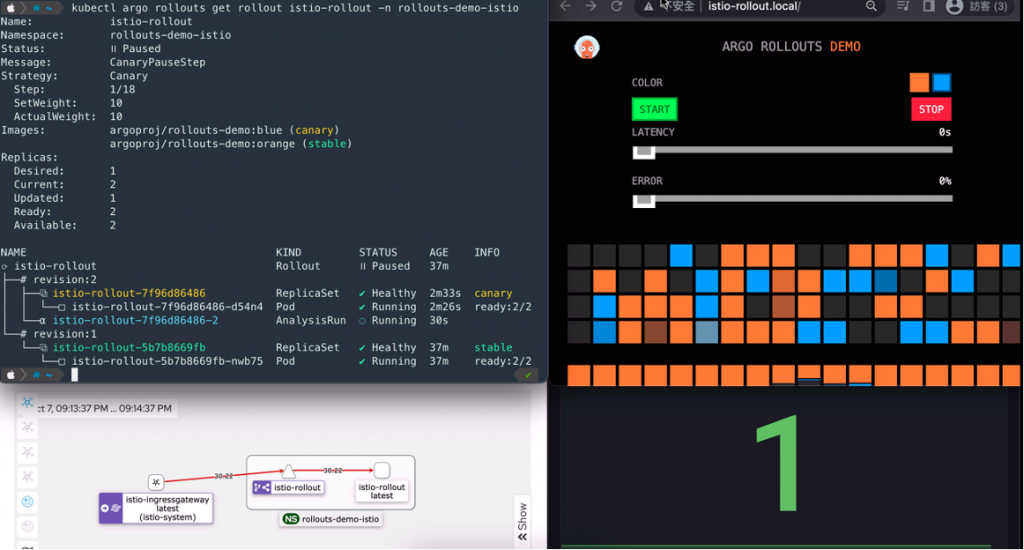Image resolution: width=1024 pixels, height=550 pixels.
Task: Click the green checkmark at terminal prompt end
Action: pyautogui.click(x=528, y=375)
